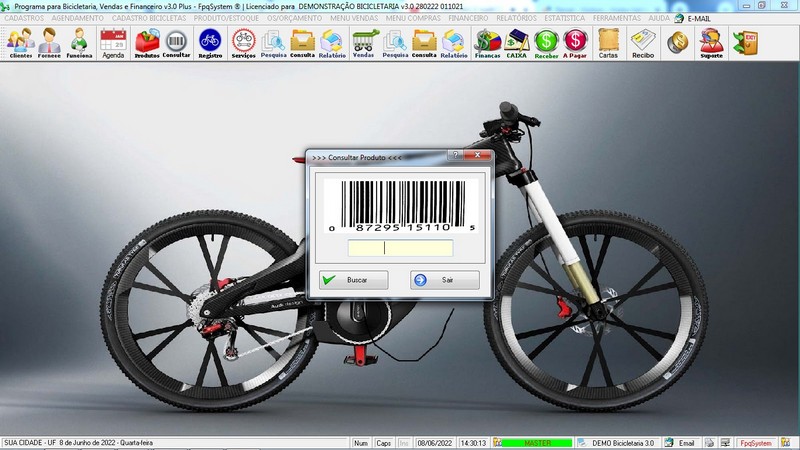Click Consulta icon left of Finanças group
800x450 pixels.
click(x=424, y=43)
